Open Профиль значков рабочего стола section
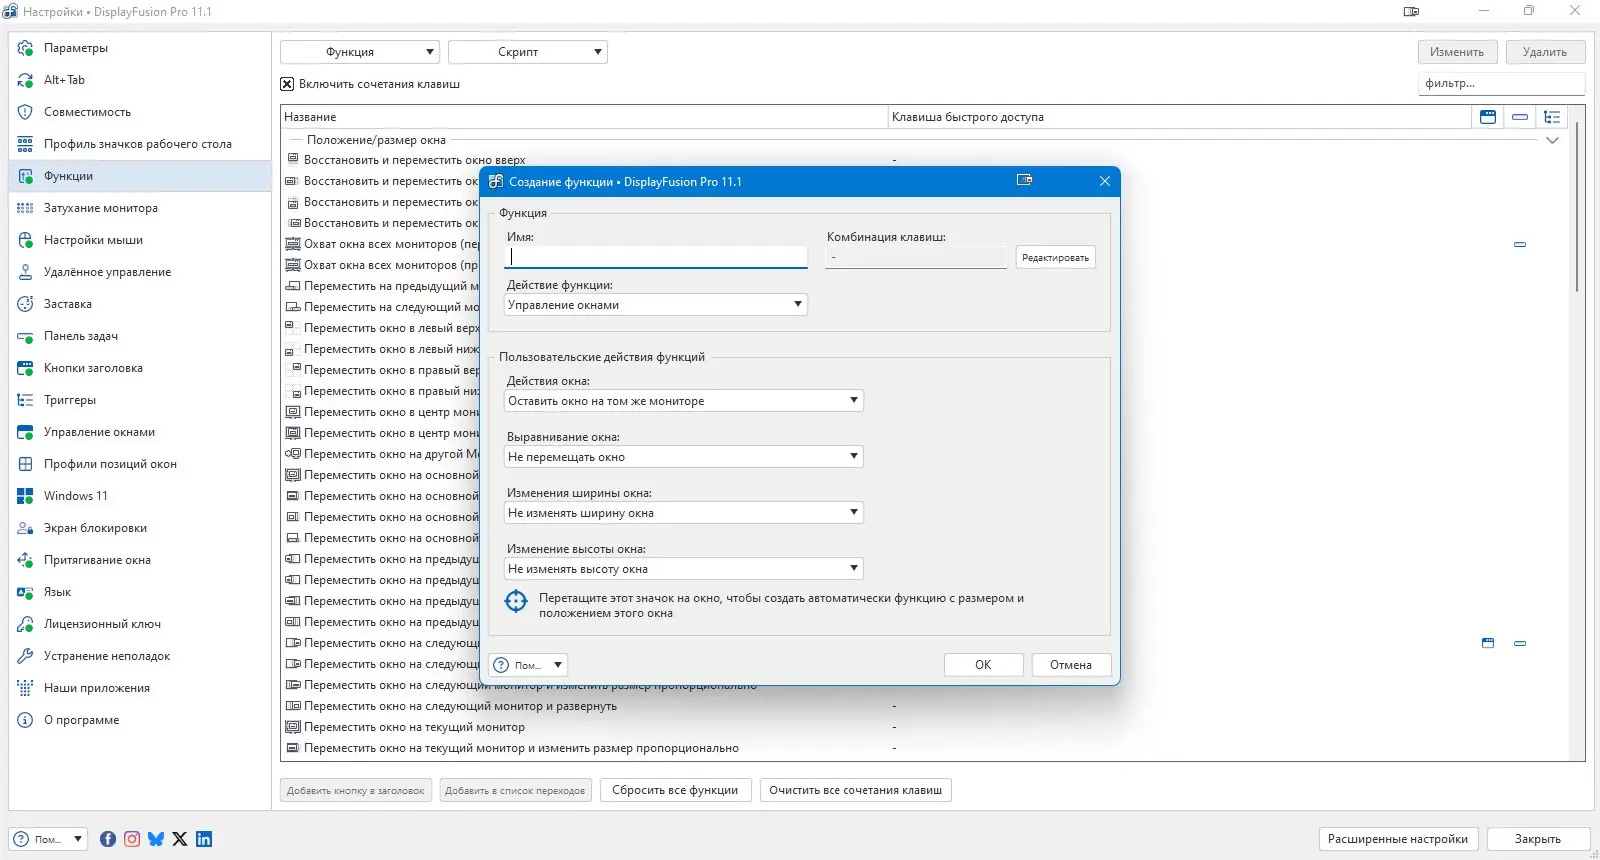Image resolution: width=1600 pixels, height=860 pixels. click(140, 144)
